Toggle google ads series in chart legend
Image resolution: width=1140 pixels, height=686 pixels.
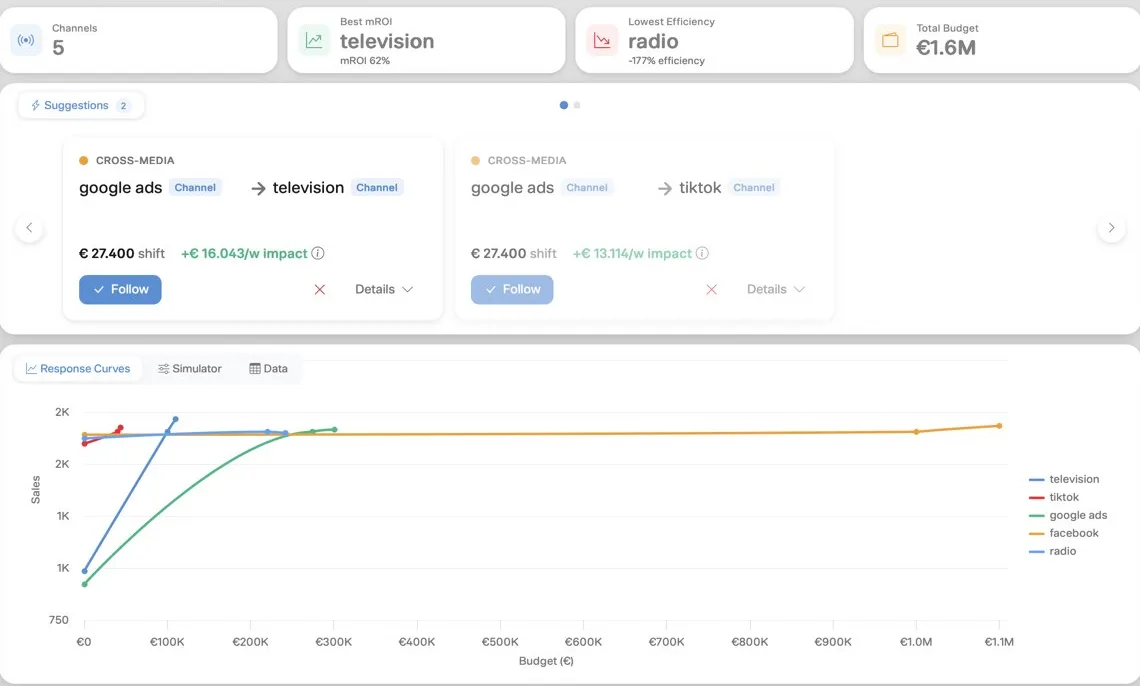click(x=1068, y=515)
